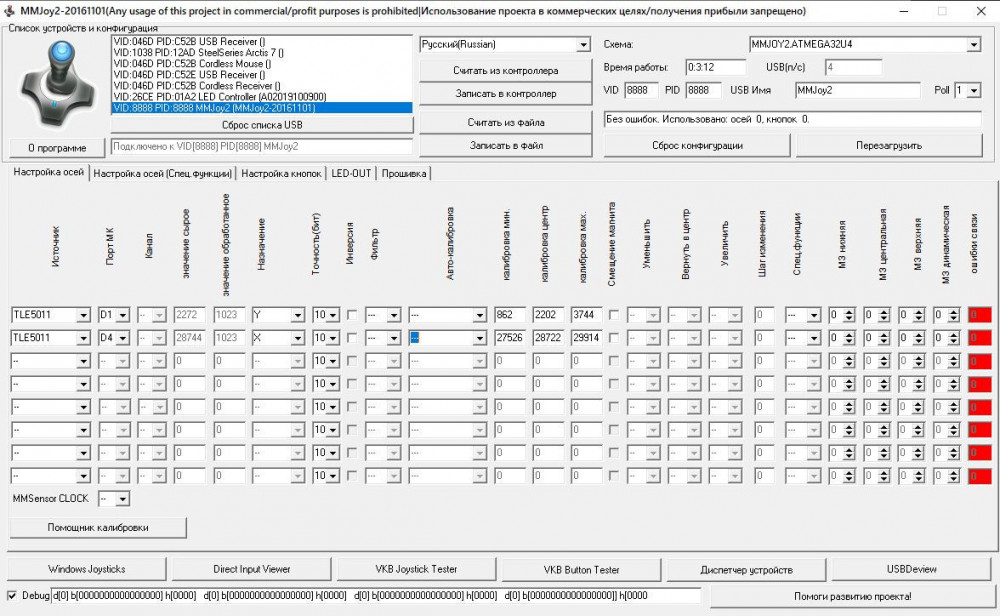Switch to the Прошивка tab
Image resolution: width=1000 pixels, height=616 pixels.
pos(403,173)
